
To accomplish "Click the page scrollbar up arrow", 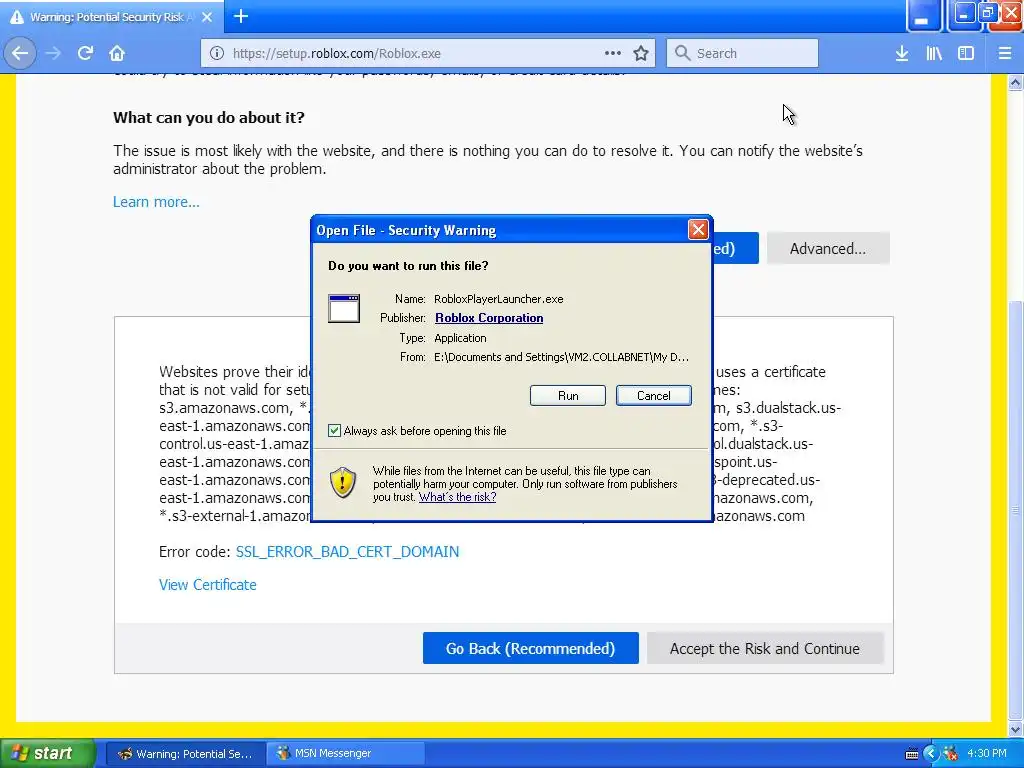I will pyautogui.click(x=1015, y=82).
